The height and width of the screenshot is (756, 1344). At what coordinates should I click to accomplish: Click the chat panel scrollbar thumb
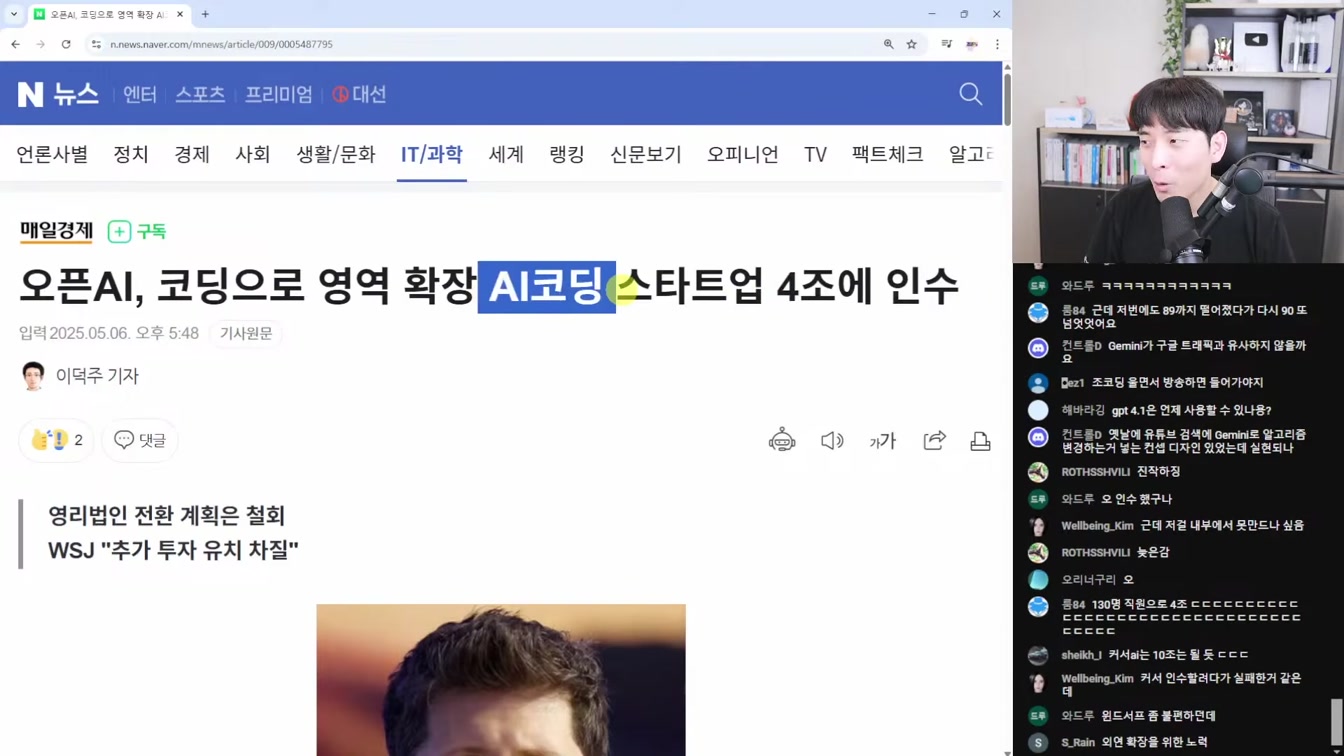pyautogui.click(x=1337, y=721)
